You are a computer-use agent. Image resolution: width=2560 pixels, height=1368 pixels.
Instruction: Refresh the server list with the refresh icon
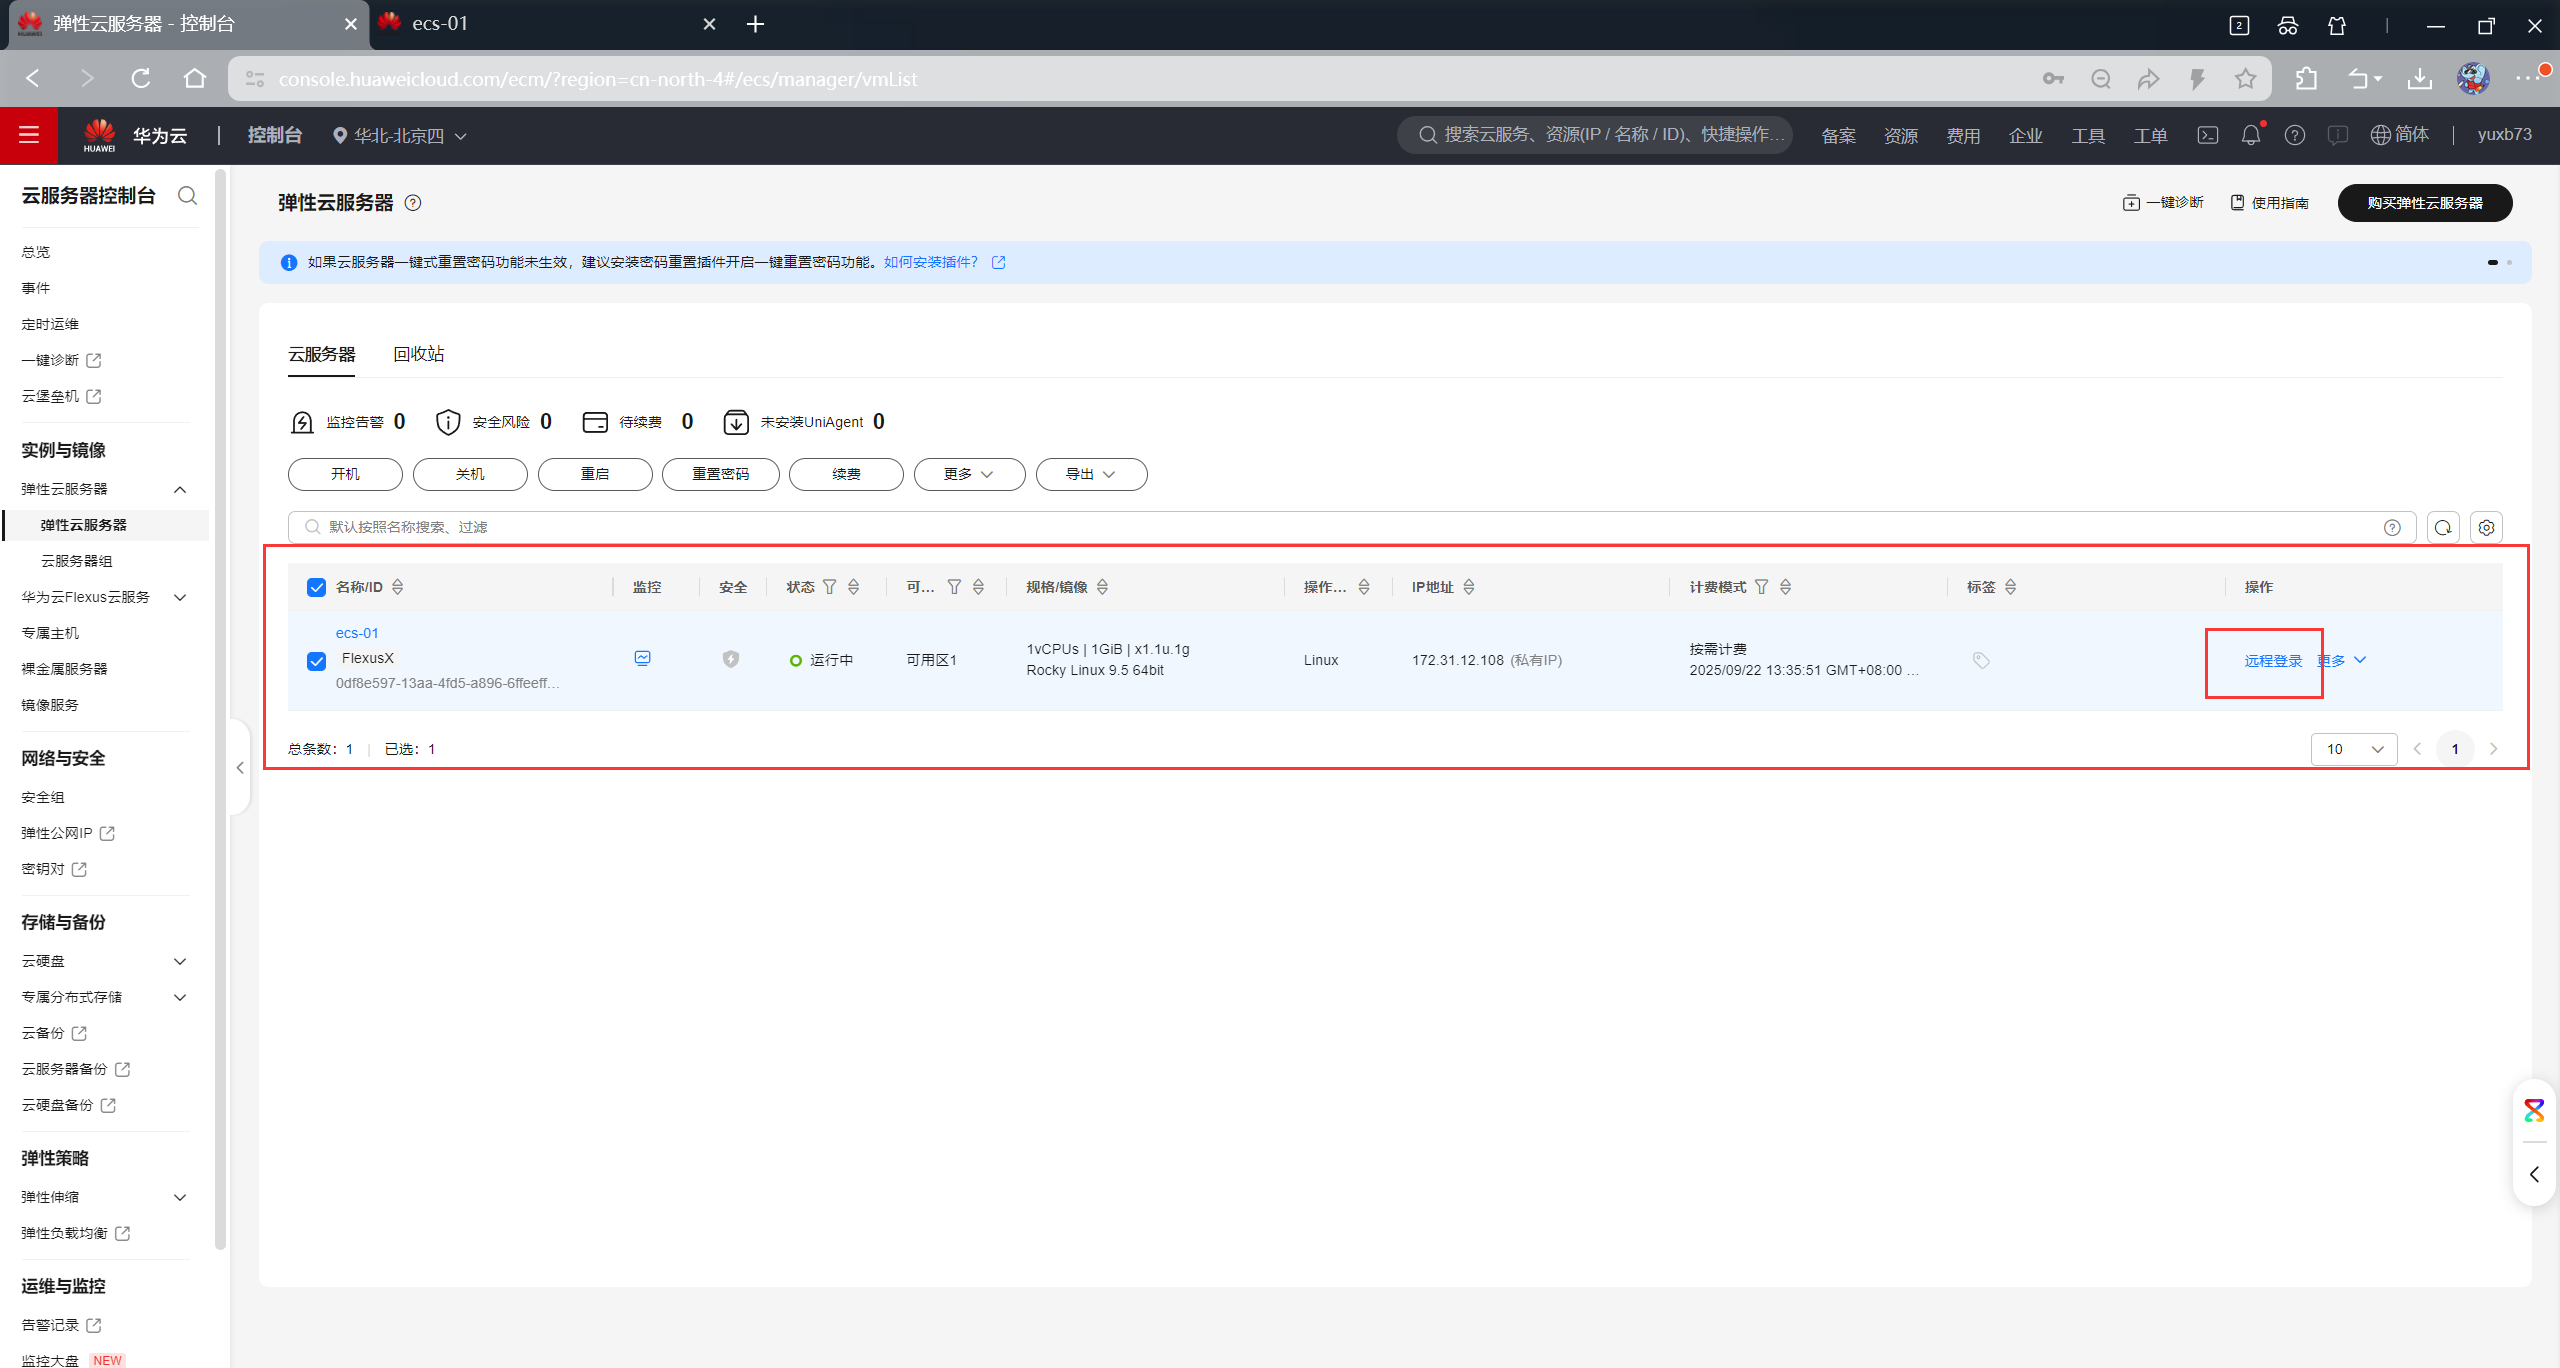click(2443, 527)
